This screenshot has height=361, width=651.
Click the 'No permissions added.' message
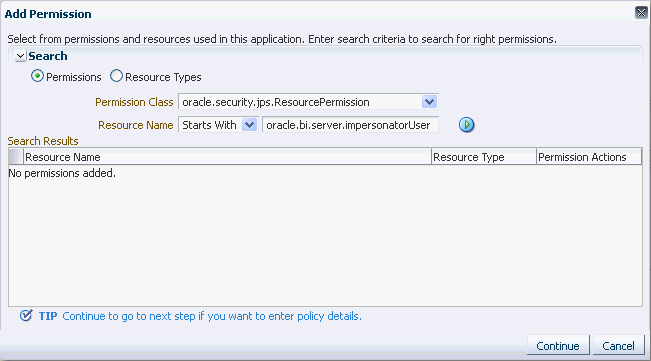(62, 173)
